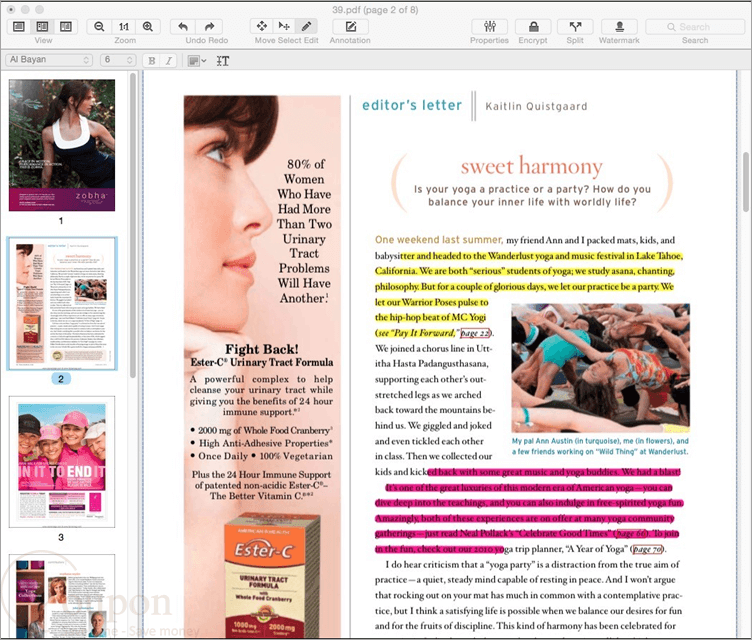Click the 'Kaitlin Quistgaard' author name
752x640 pixels.
tap(536, 107)
